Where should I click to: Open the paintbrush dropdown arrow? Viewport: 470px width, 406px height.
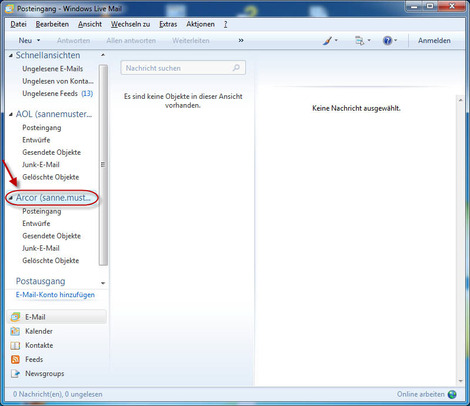tap(336, 40)
